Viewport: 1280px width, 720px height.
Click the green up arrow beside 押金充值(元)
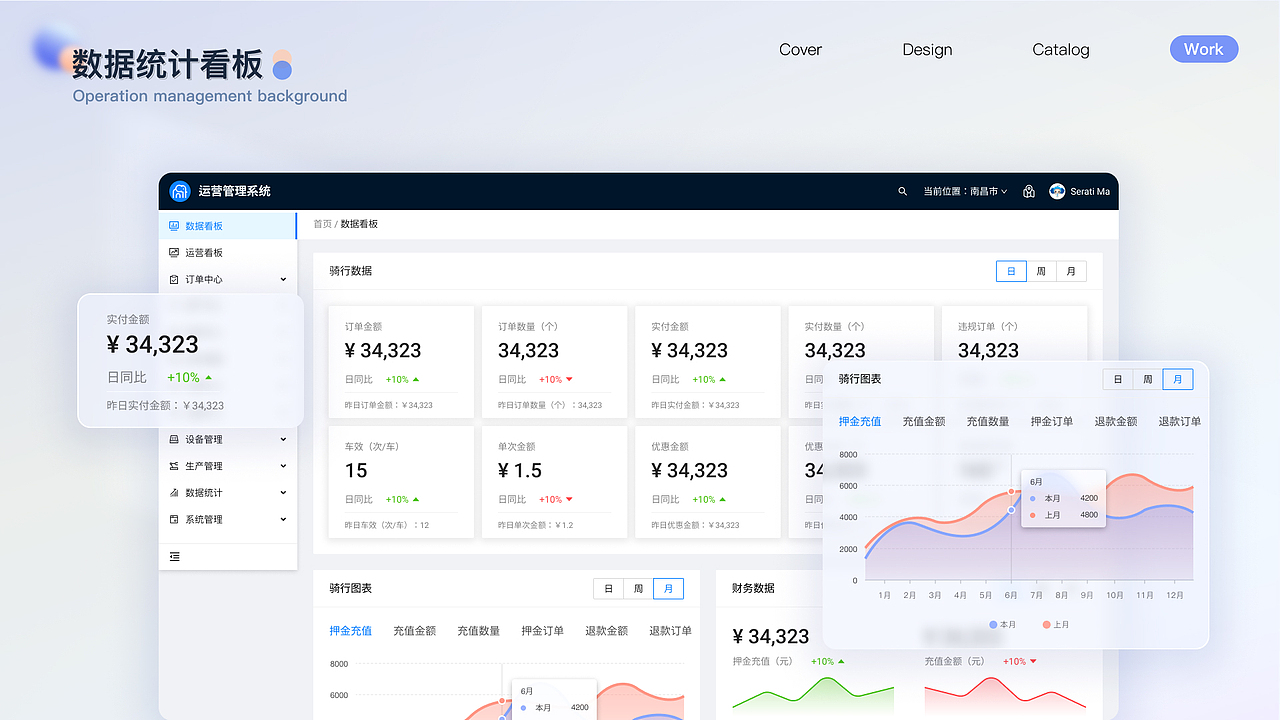(x=841, y=661)
